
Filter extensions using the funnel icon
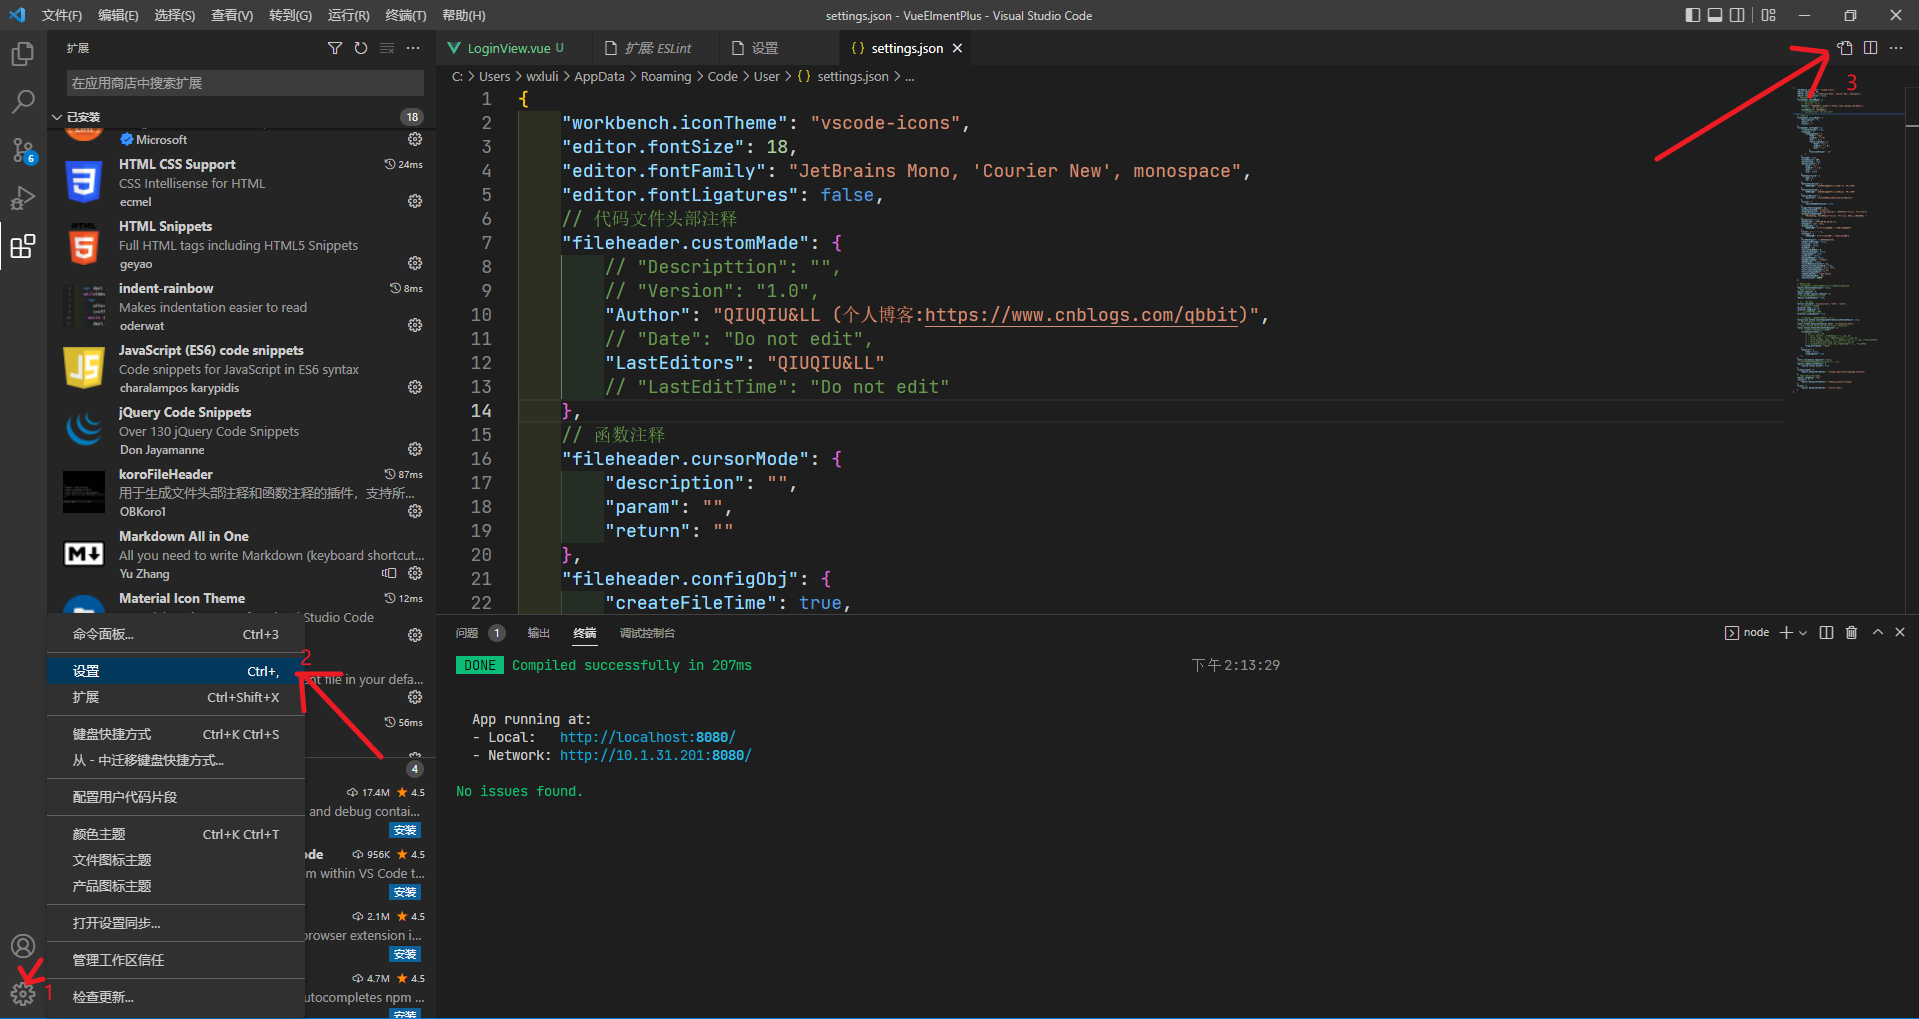tap(335, 48)
